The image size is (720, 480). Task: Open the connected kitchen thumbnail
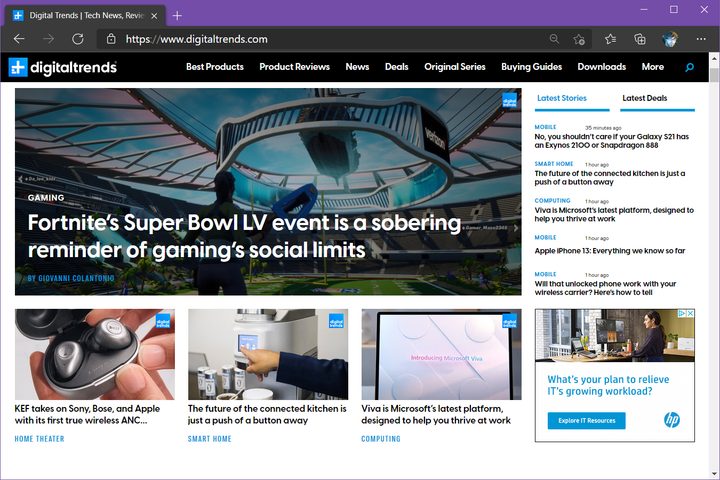point(268,354)
